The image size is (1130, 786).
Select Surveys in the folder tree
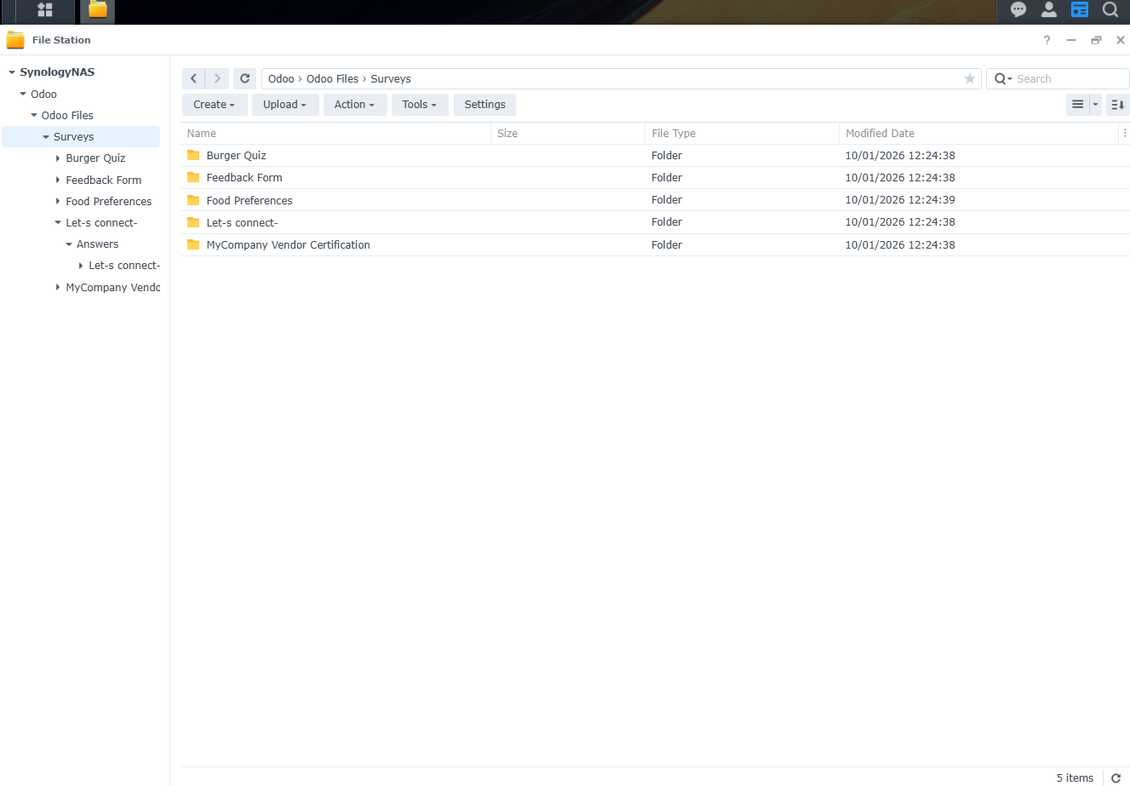(74, 137)
